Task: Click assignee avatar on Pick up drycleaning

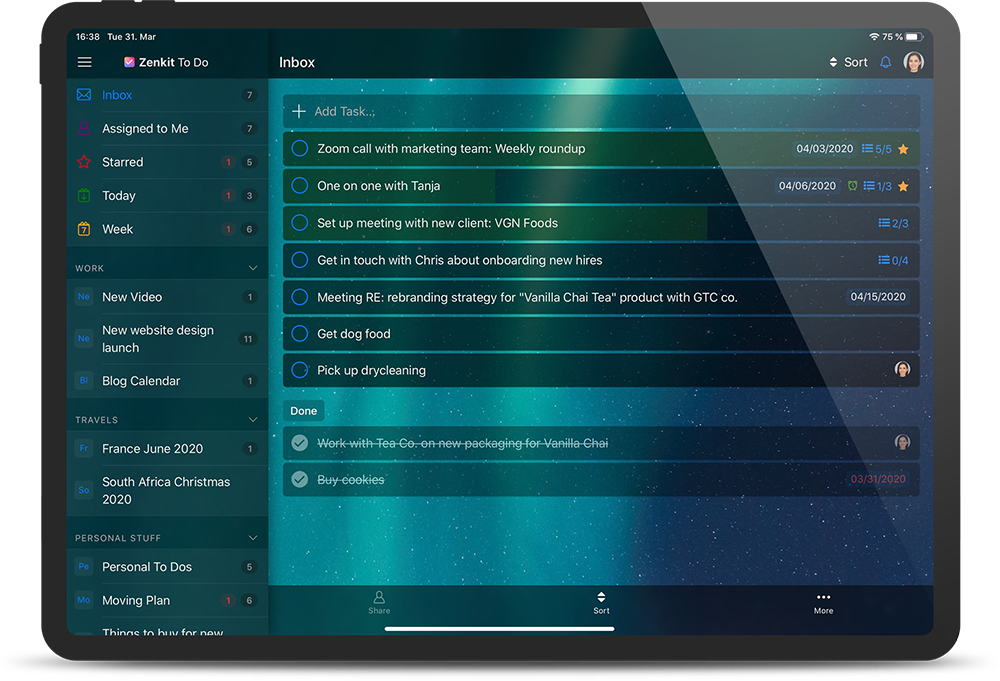Action: (902, 369)
